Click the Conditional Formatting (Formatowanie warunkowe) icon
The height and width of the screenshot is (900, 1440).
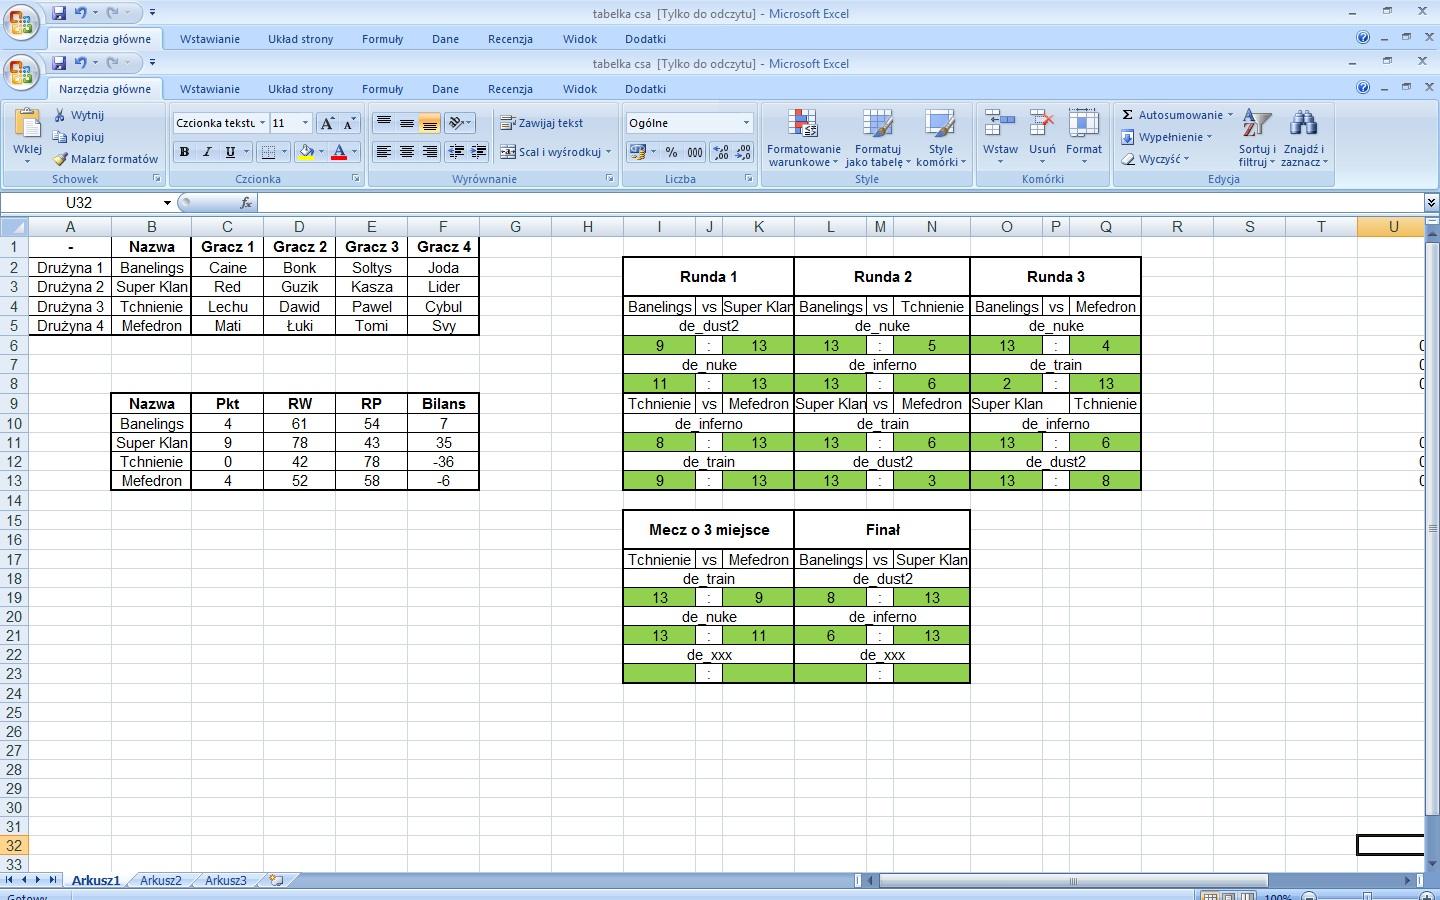tap(802, 125)
